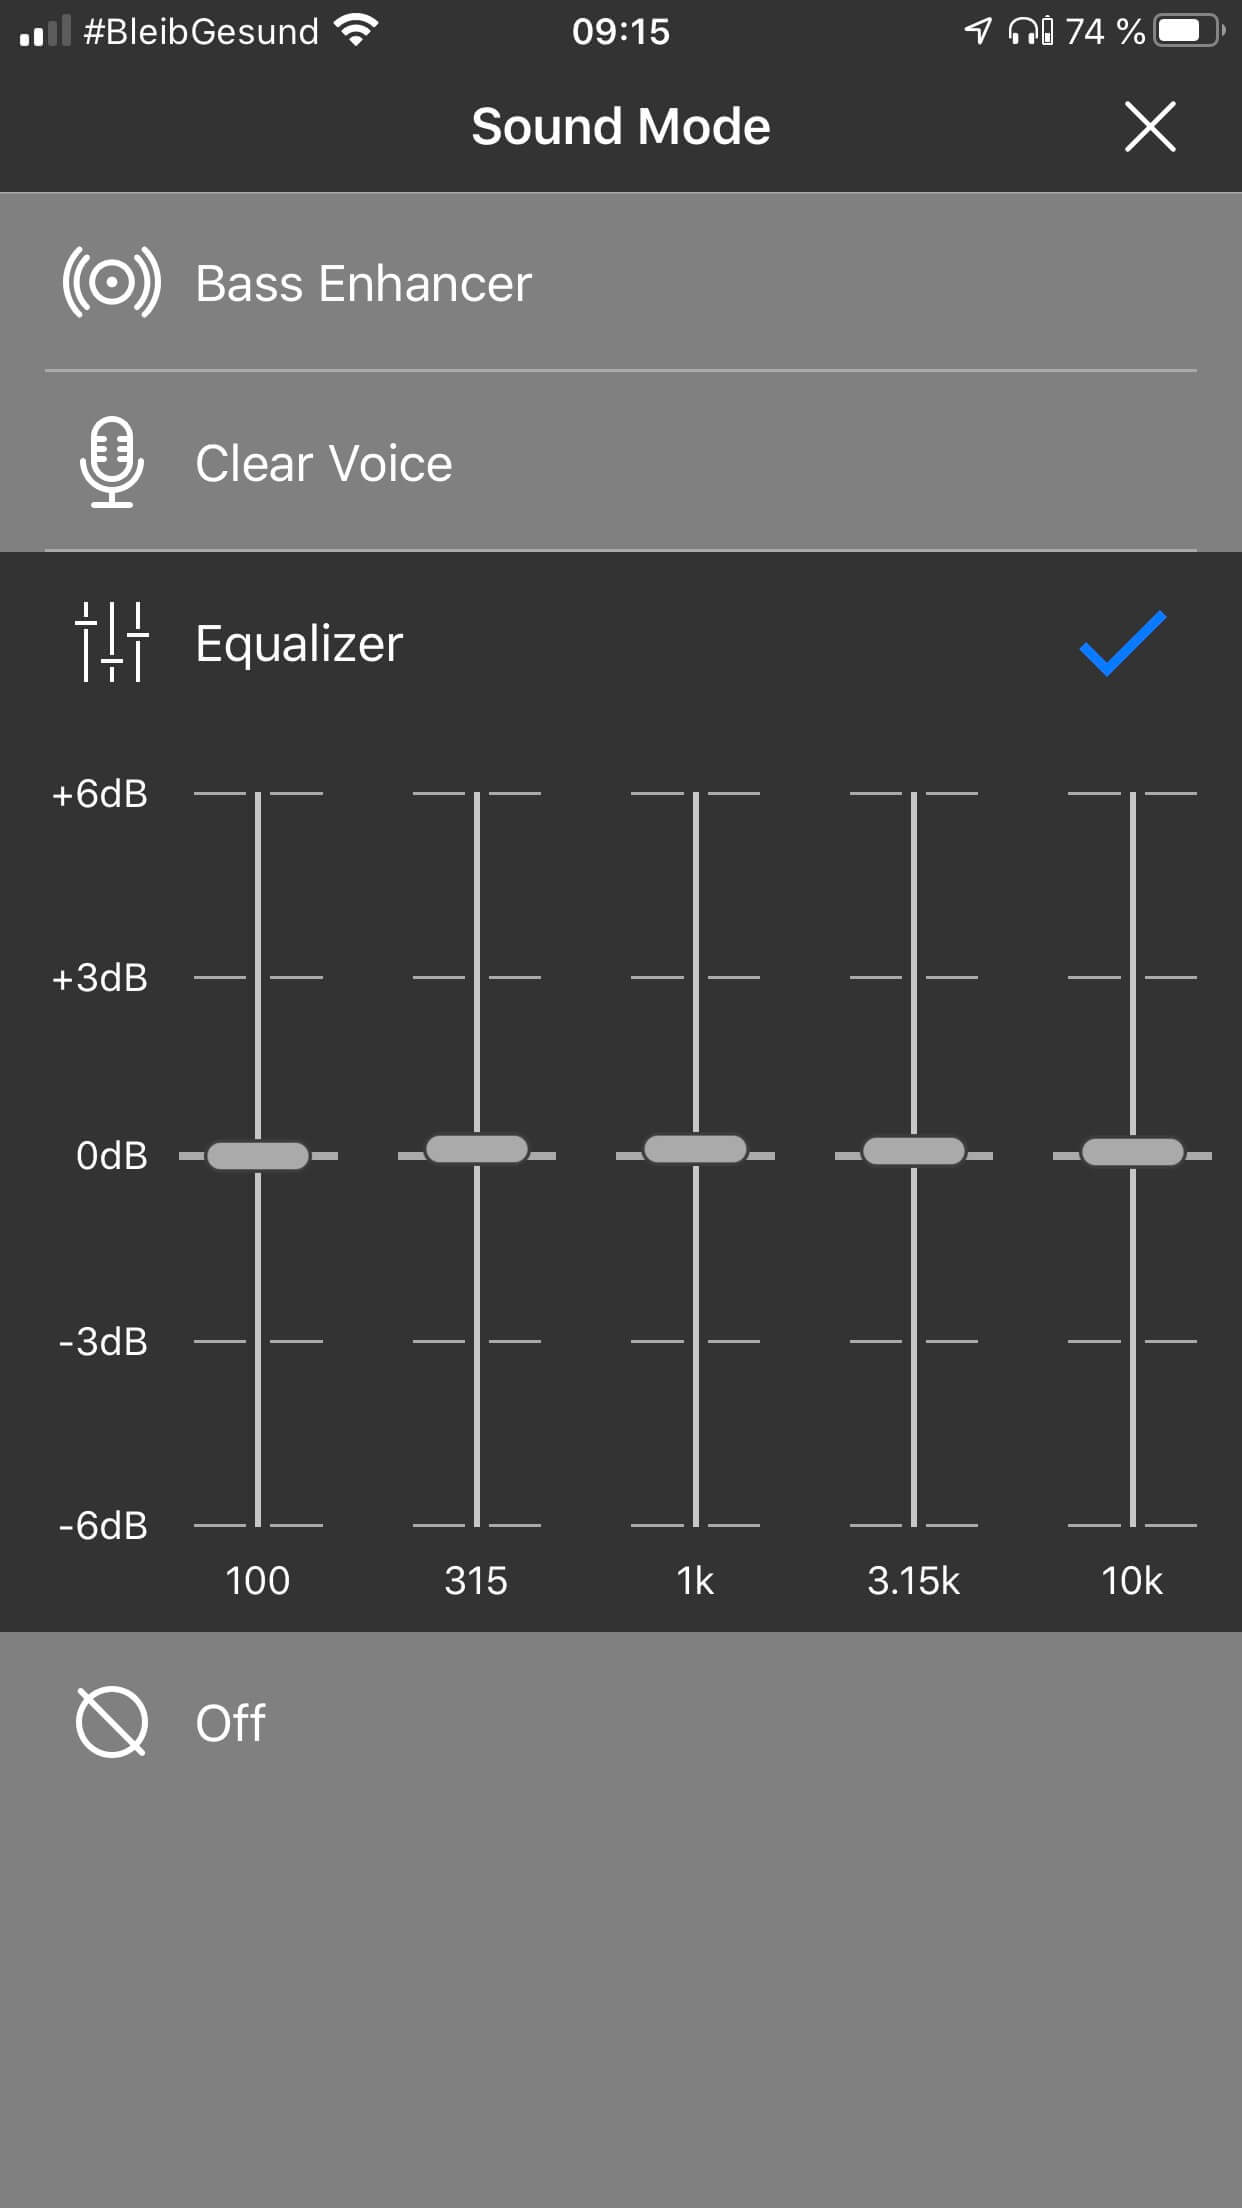Image resolution: width=1242 pixels, height=2208 pixels.
Task: Select the Equalizer label
Action: [x=299, y=643]
